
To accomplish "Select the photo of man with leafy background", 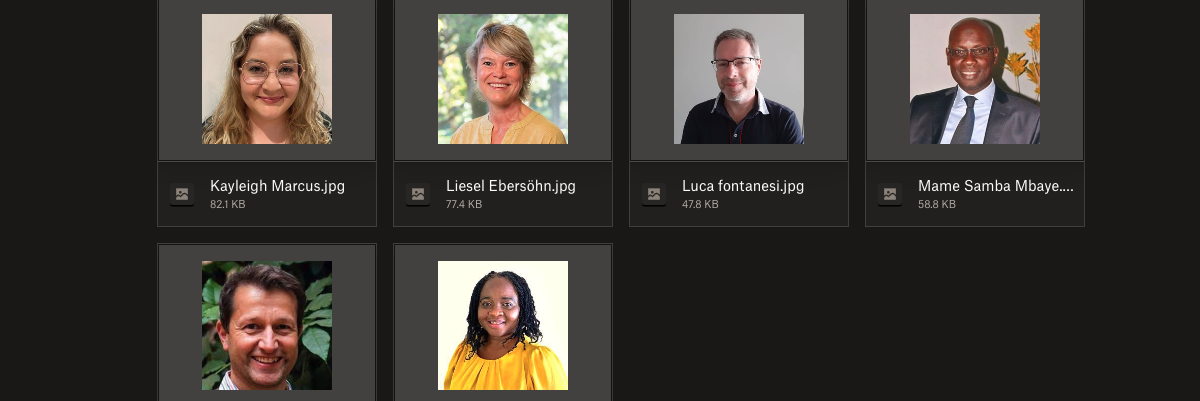I will (x=267, y=325).
